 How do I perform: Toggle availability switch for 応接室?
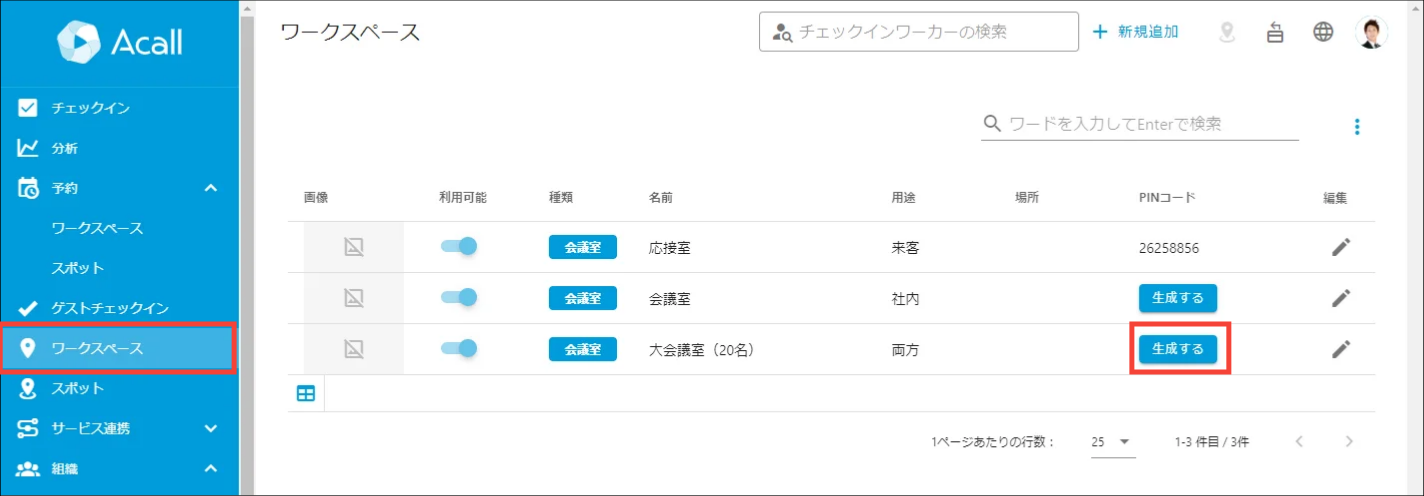[x=459, y=246]
